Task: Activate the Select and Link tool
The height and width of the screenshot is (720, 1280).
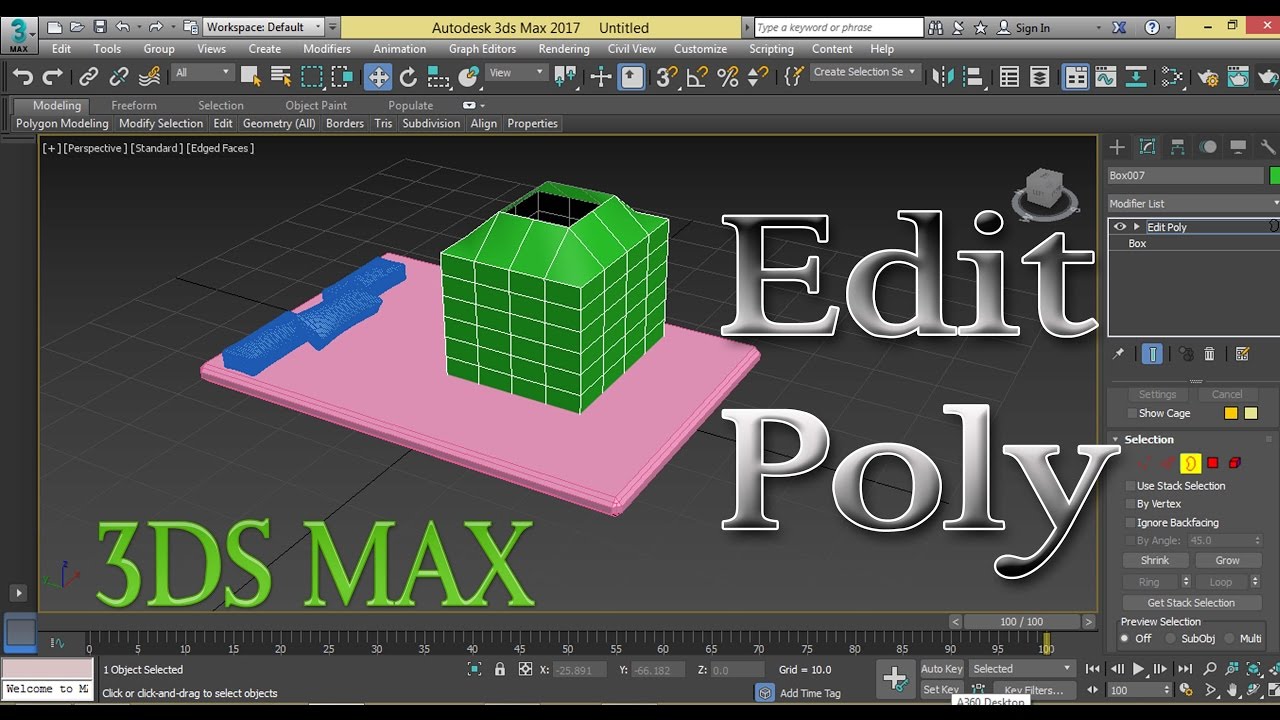Action: tap(89, 76)
